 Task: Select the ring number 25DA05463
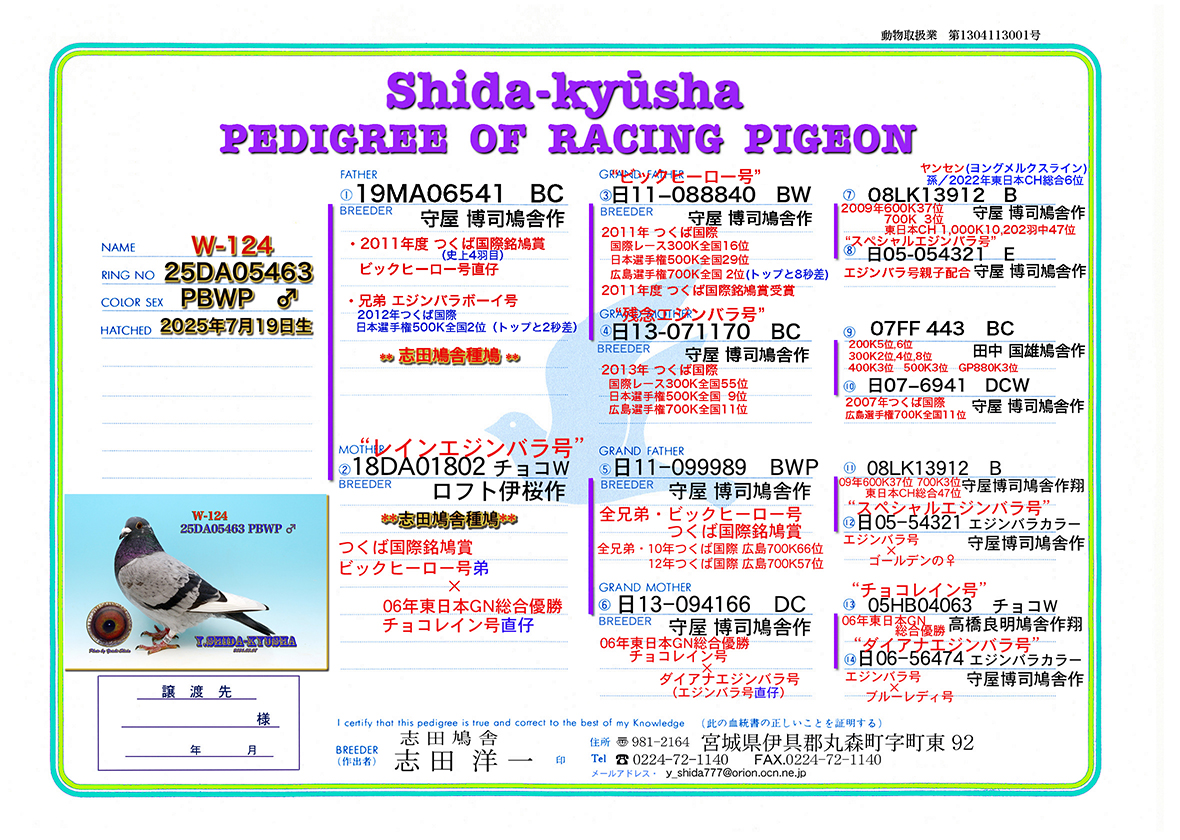[239, 272]
